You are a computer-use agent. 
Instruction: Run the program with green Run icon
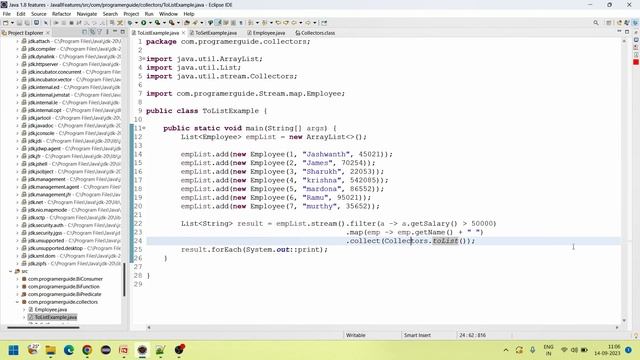(x=143, y=23)
